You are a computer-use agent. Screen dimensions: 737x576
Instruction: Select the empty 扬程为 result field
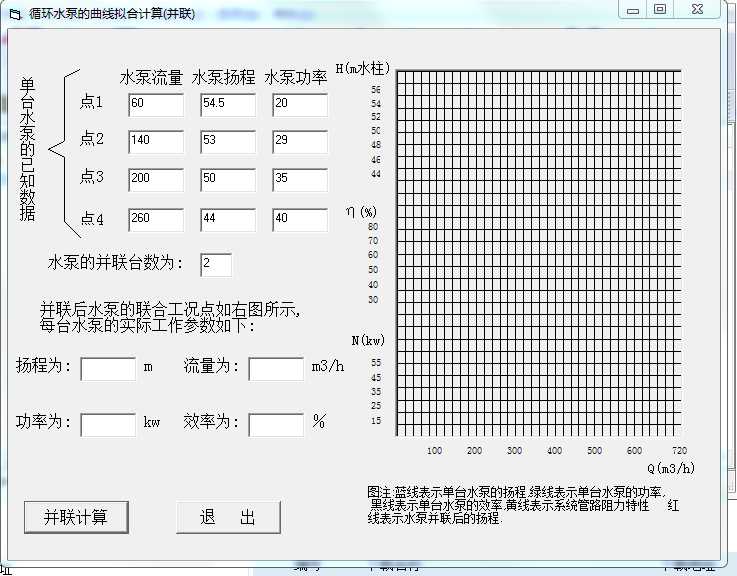108,369
